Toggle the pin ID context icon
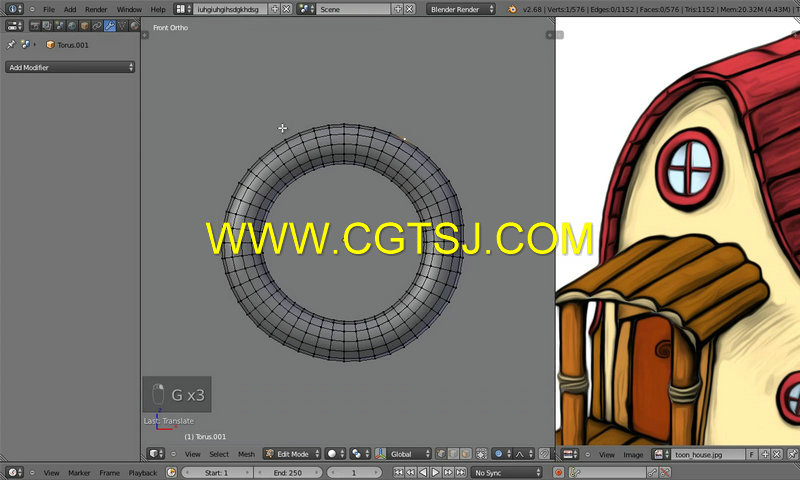Viewport: 800px width, 480px height. point(11,45)
